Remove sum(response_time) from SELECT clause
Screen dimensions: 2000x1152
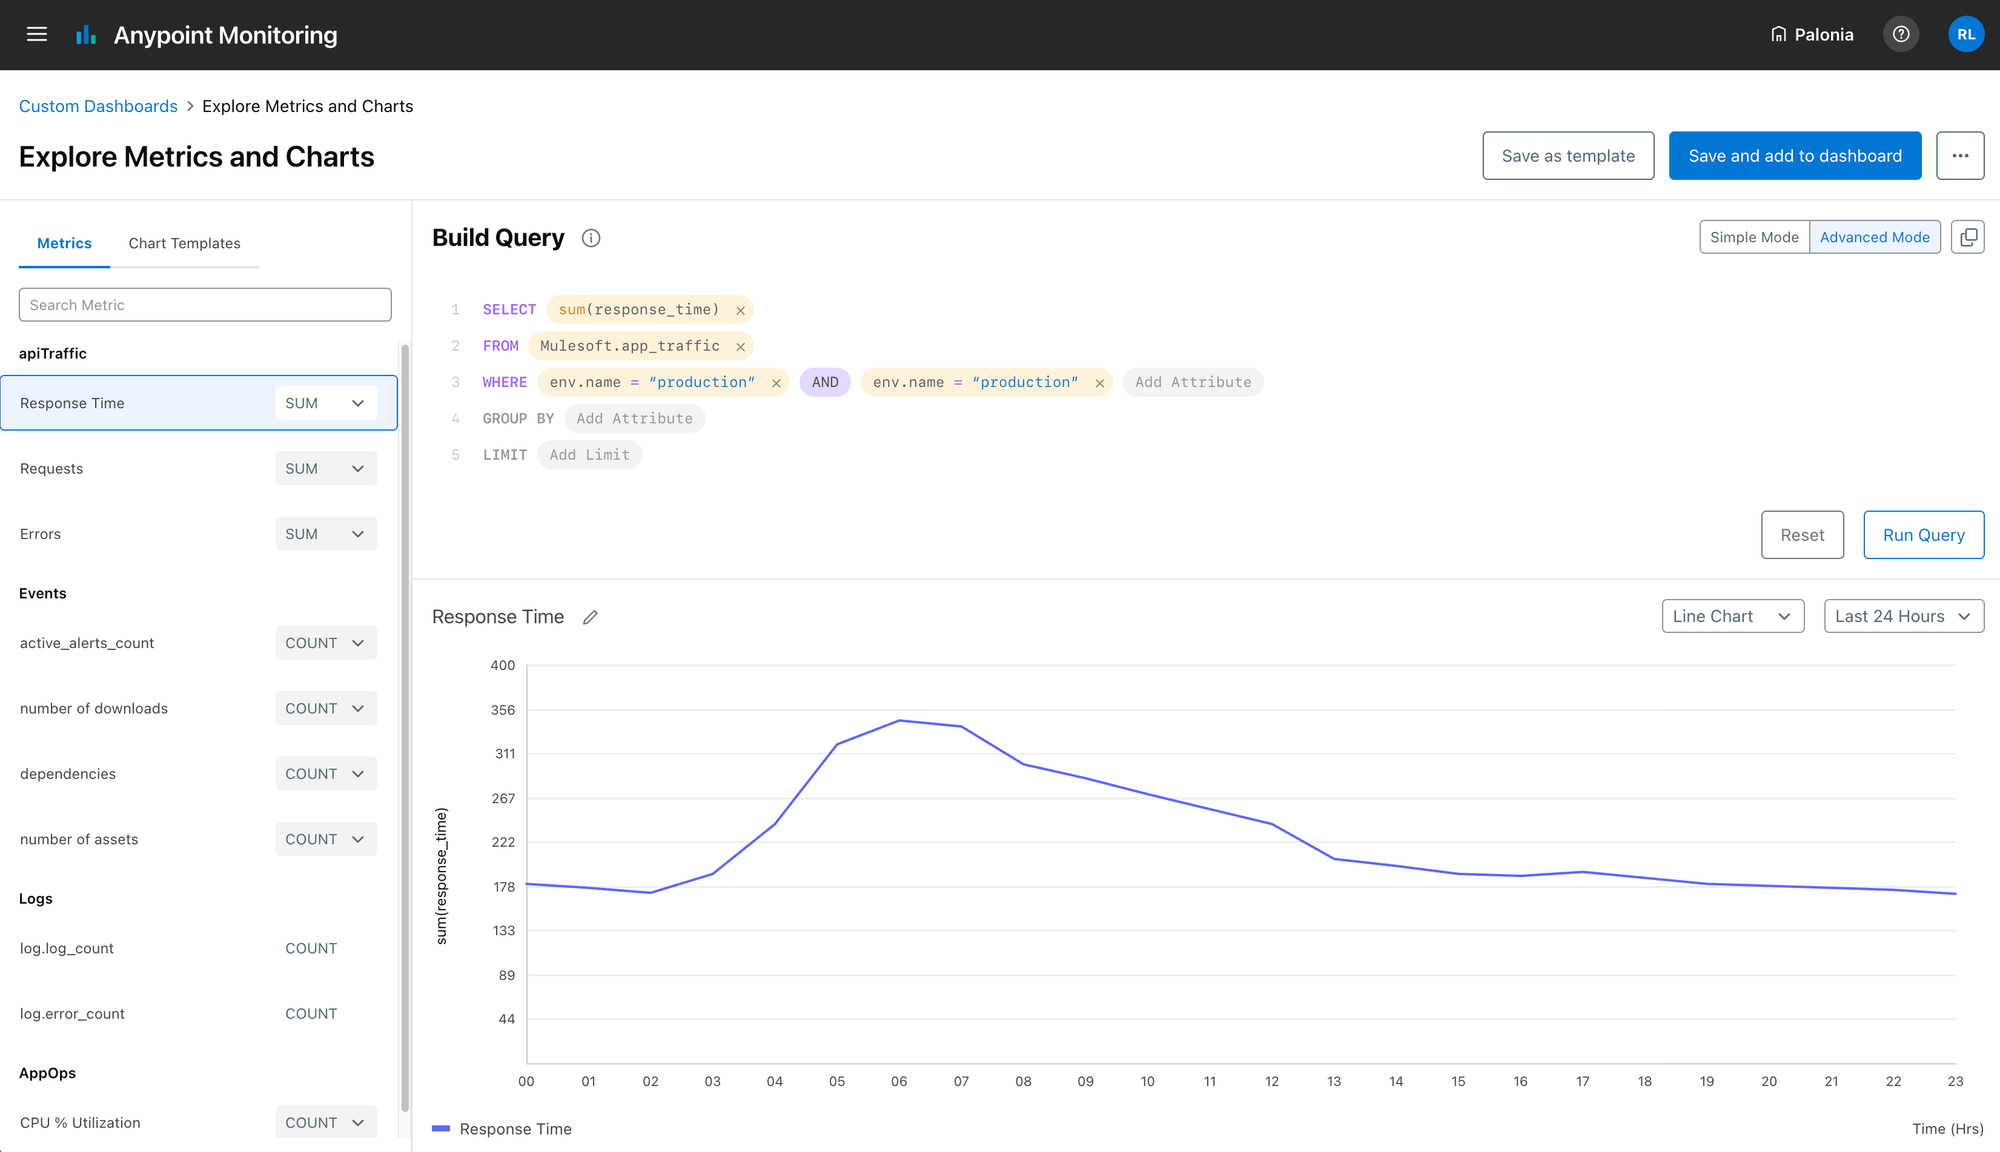[741, 310]
